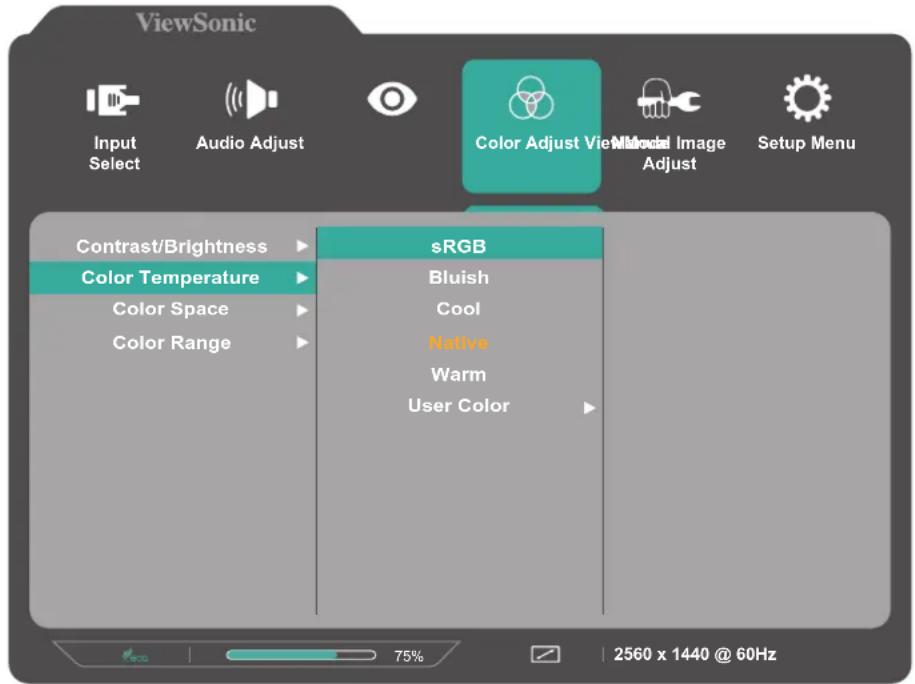Select the Input Select plug icon
915x684 pixels.
point(113,100)
